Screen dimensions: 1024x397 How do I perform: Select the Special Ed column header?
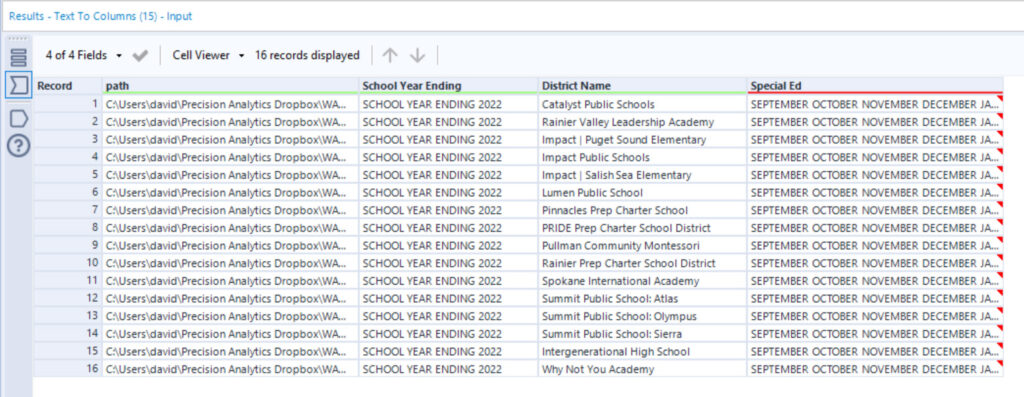coord(875,86)
